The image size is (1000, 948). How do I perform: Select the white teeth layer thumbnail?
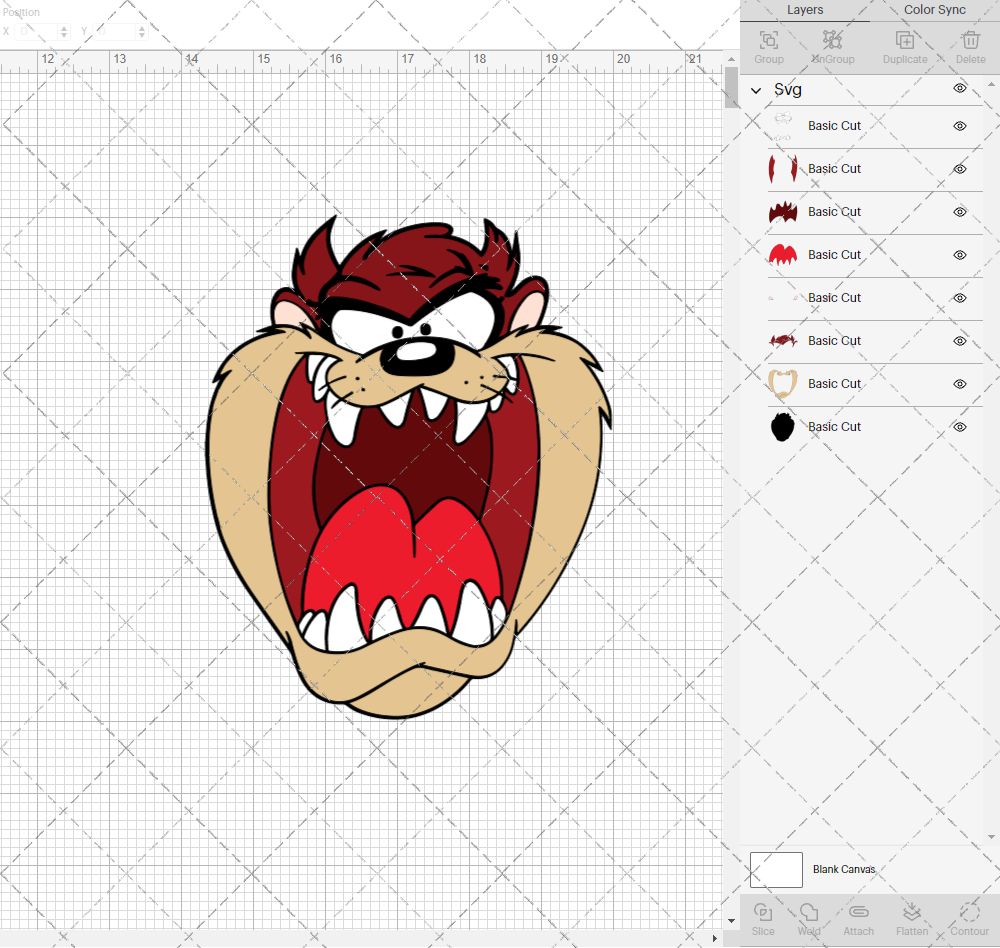783,126
